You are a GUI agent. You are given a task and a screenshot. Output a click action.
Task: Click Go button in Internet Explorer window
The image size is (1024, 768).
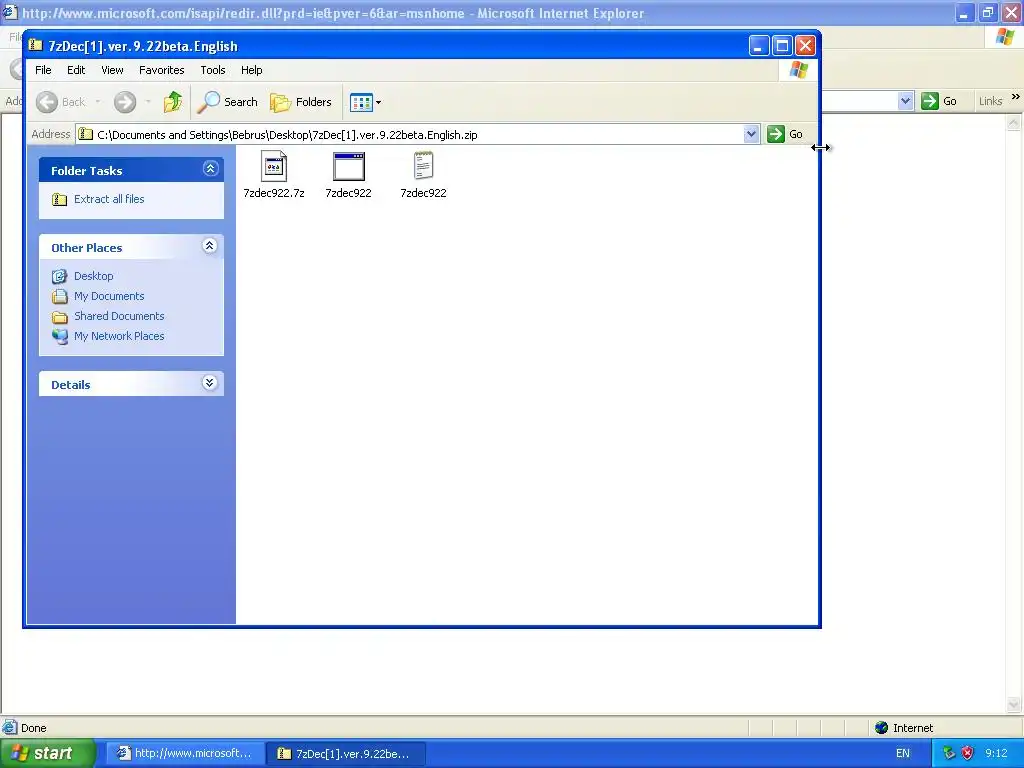pos(940,101)
